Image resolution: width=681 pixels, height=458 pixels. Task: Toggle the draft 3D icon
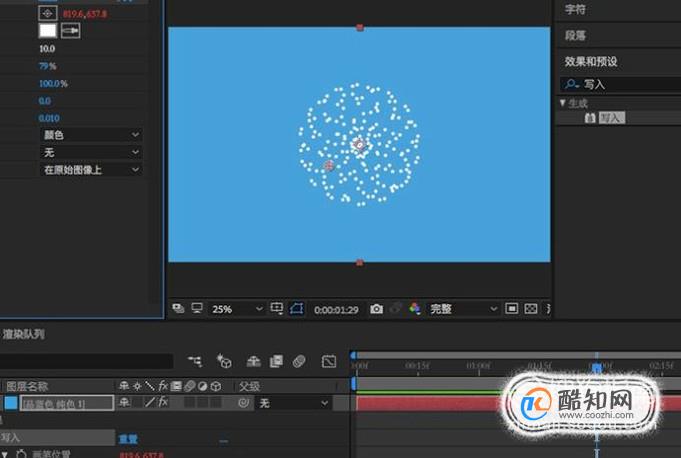pos(224,361)
